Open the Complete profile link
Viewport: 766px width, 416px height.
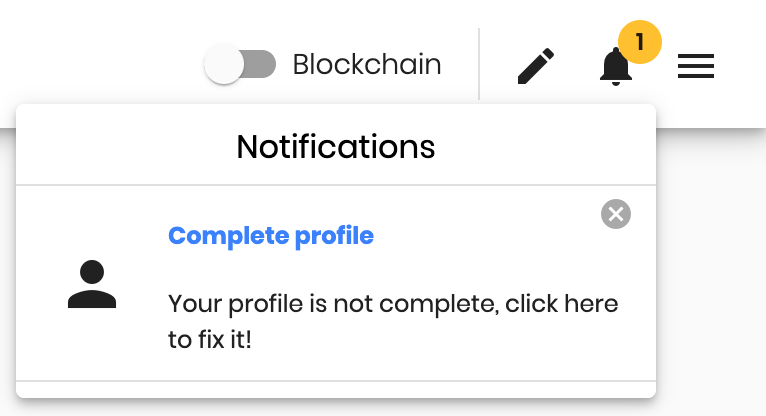click(271, 236)
